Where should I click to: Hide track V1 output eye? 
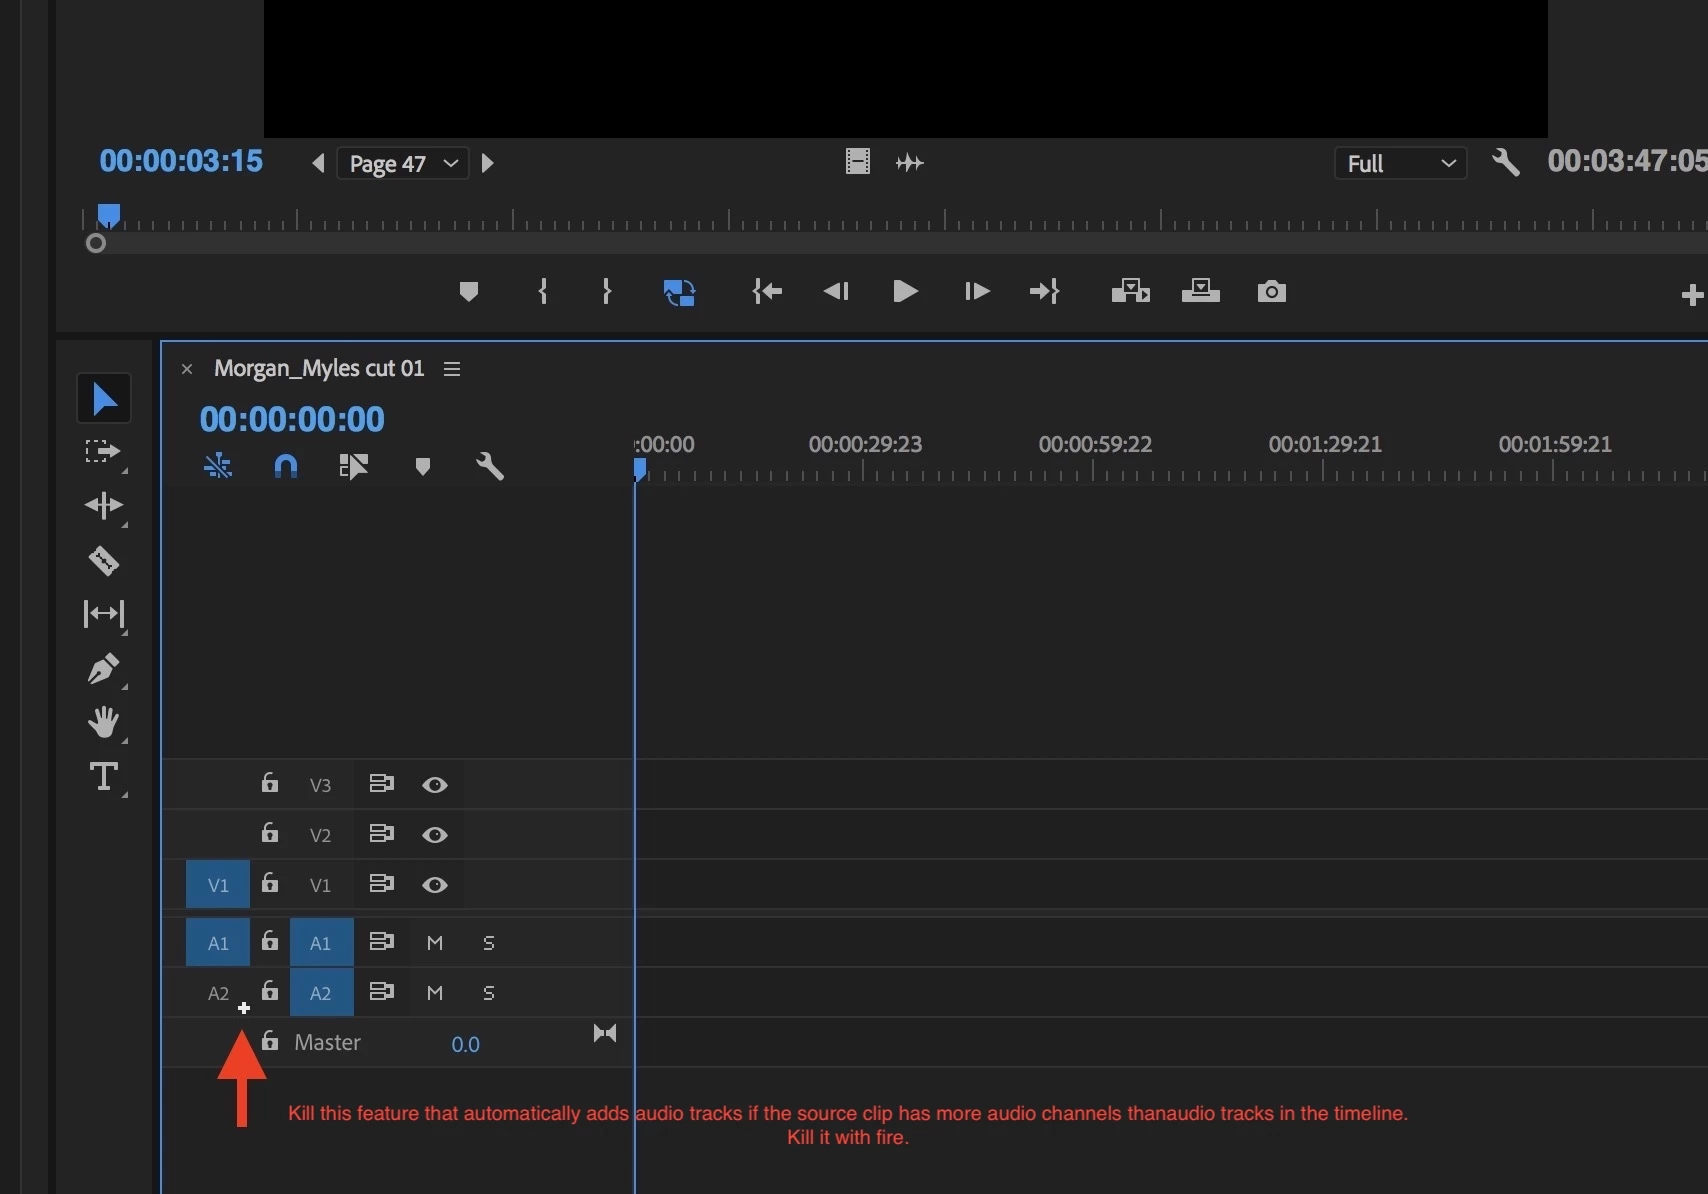435,885
